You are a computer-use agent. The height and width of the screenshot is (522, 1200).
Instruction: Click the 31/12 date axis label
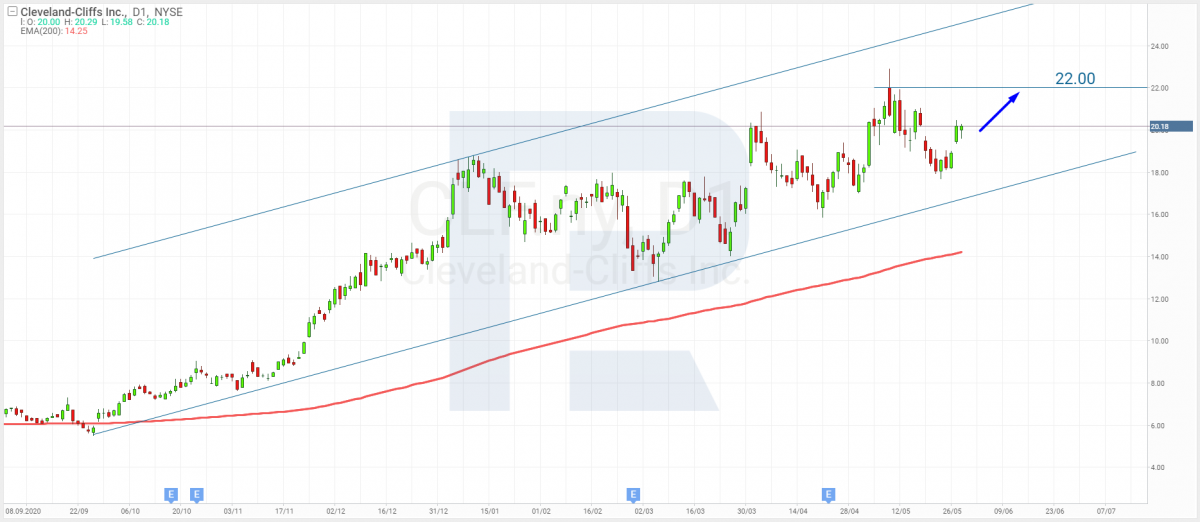coord(439,509)
